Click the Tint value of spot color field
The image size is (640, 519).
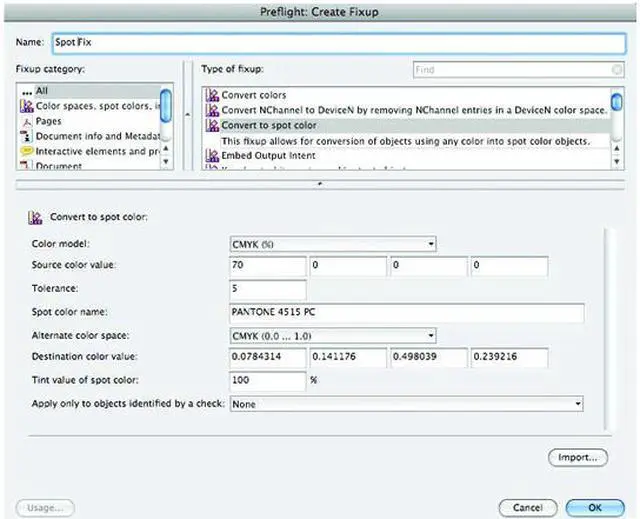click(x=268, y=381)
